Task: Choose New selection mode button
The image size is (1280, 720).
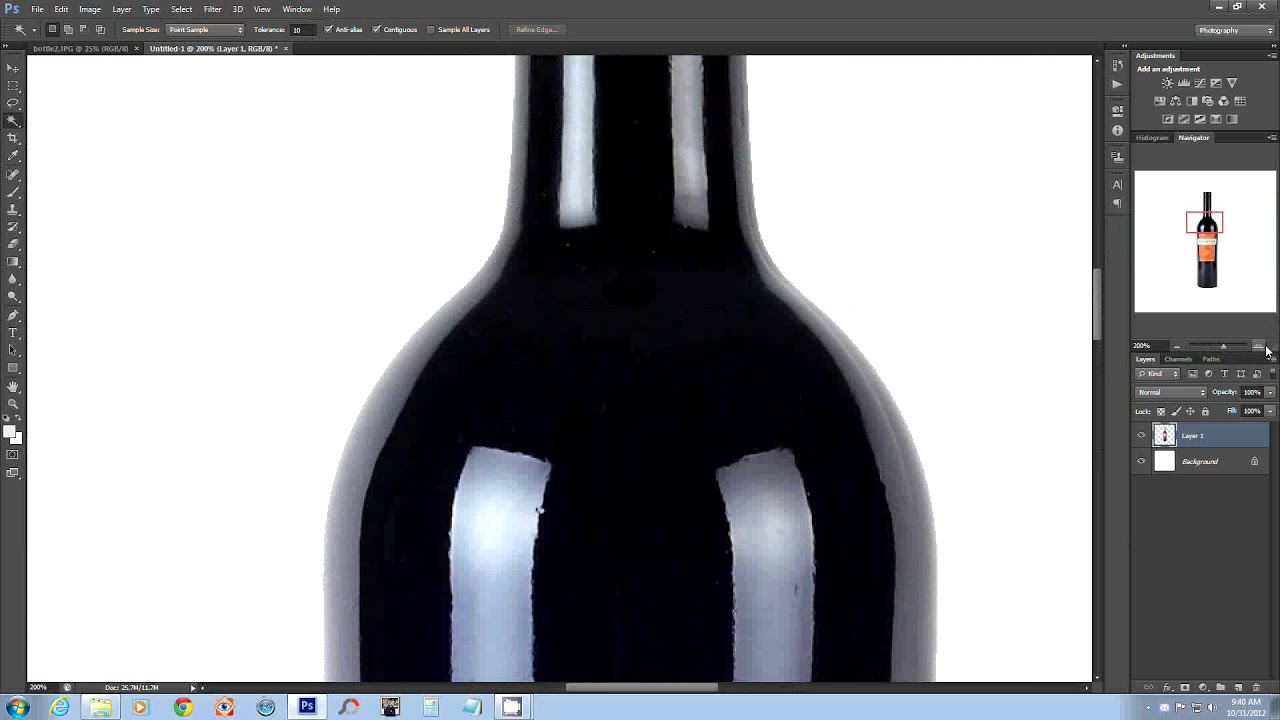Action: tap(53, 30)
